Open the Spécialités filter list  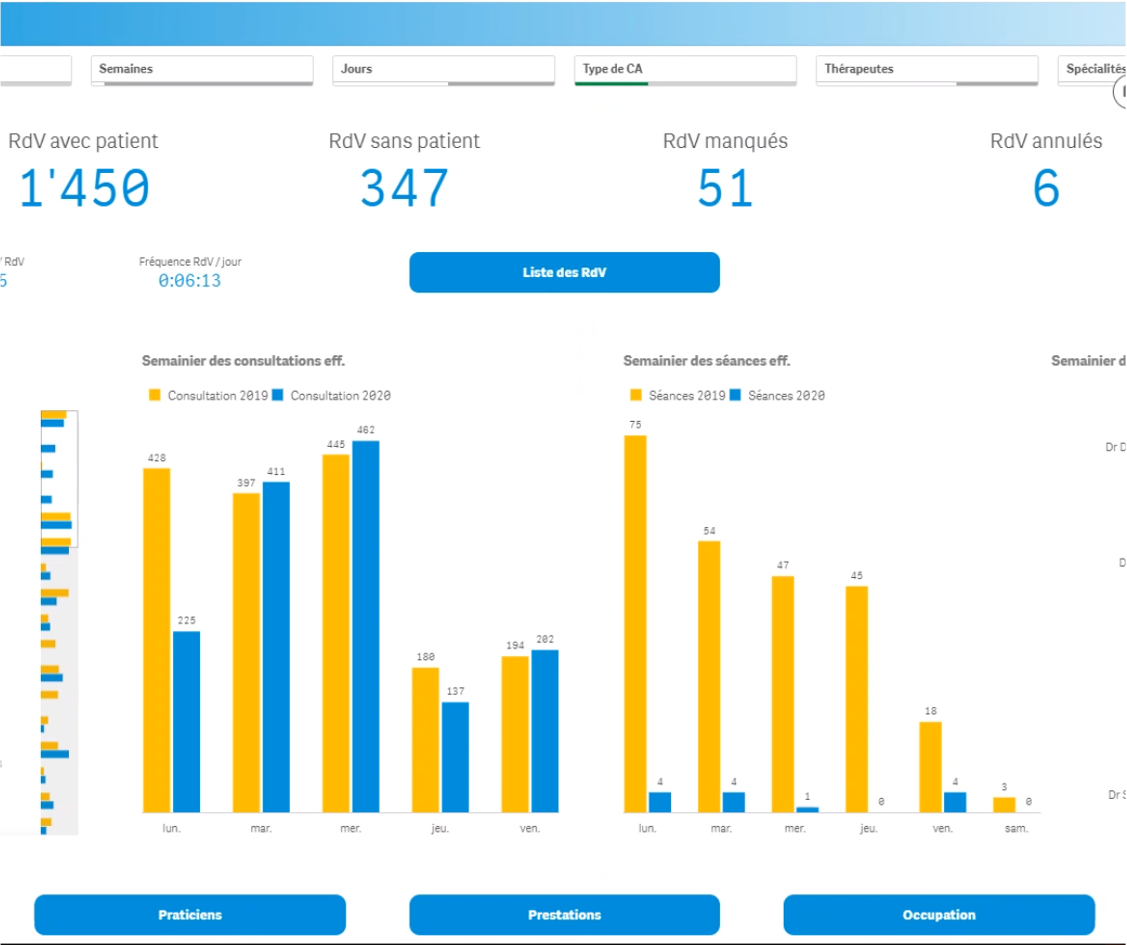[1095, 69]
